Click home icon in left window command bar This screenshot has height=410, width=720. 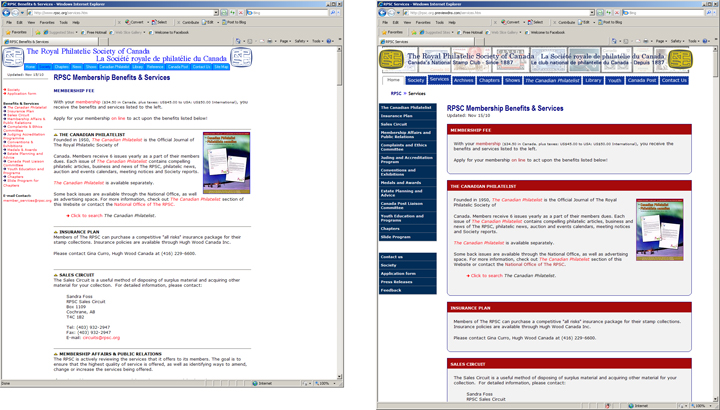(x=239, y=41)
